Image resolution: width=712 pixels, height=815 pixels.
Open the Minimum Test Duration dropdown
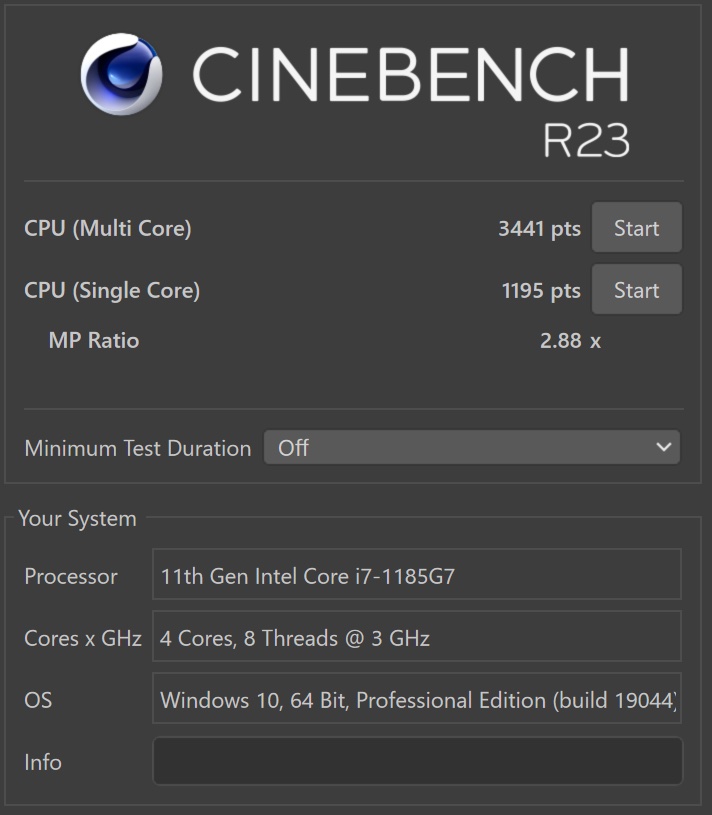(x=472, y=447)
